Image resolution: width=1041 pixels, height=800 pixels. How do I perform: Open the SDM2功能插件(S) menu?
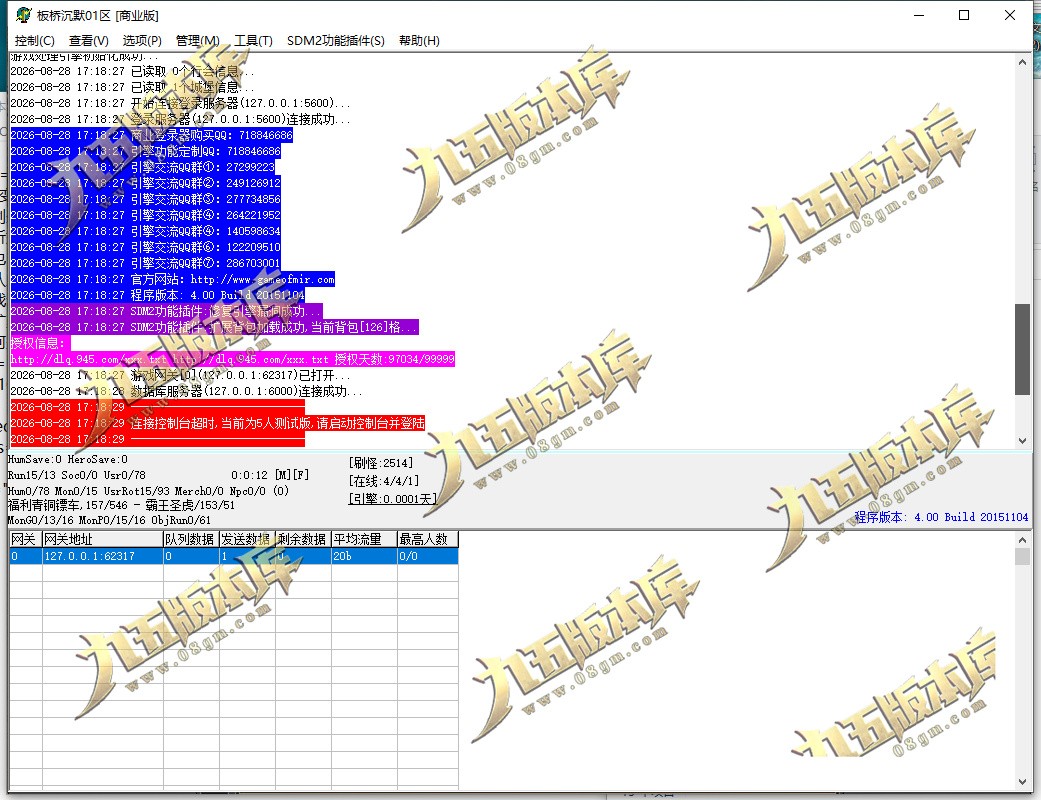(x=335, y=40)
